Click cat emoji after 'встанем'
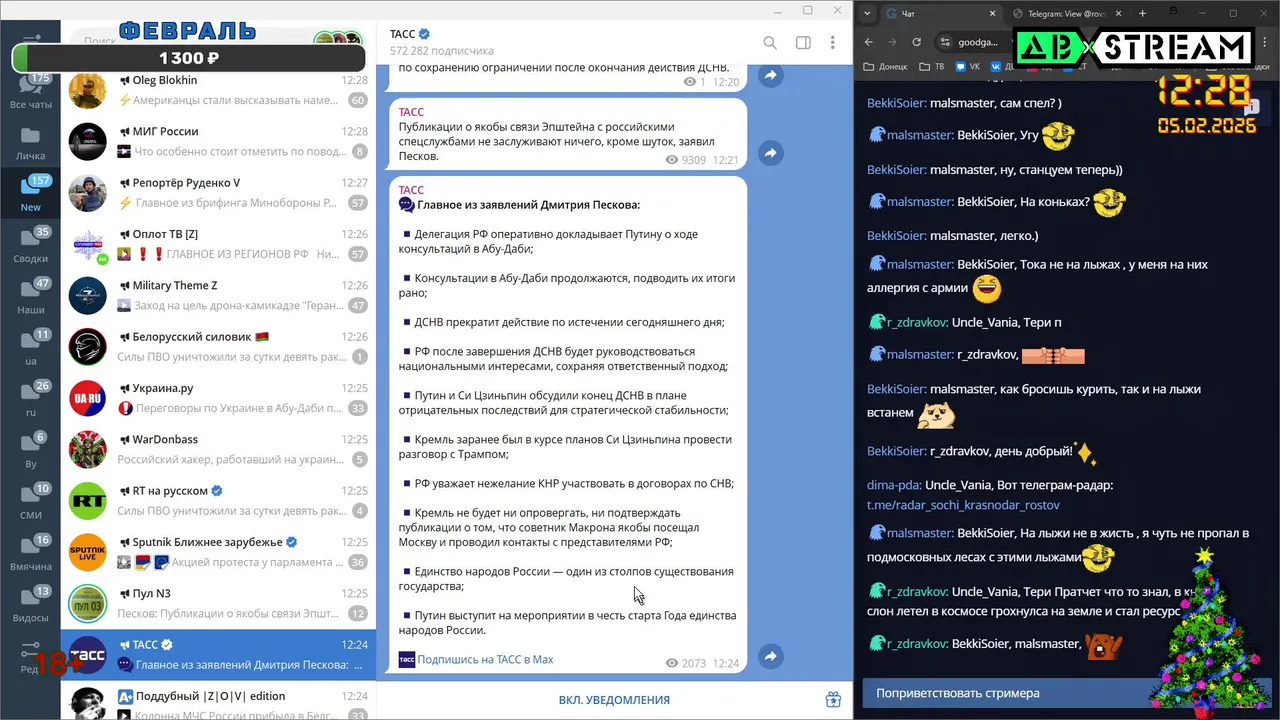1280x720 pixels. click(935, 414)
